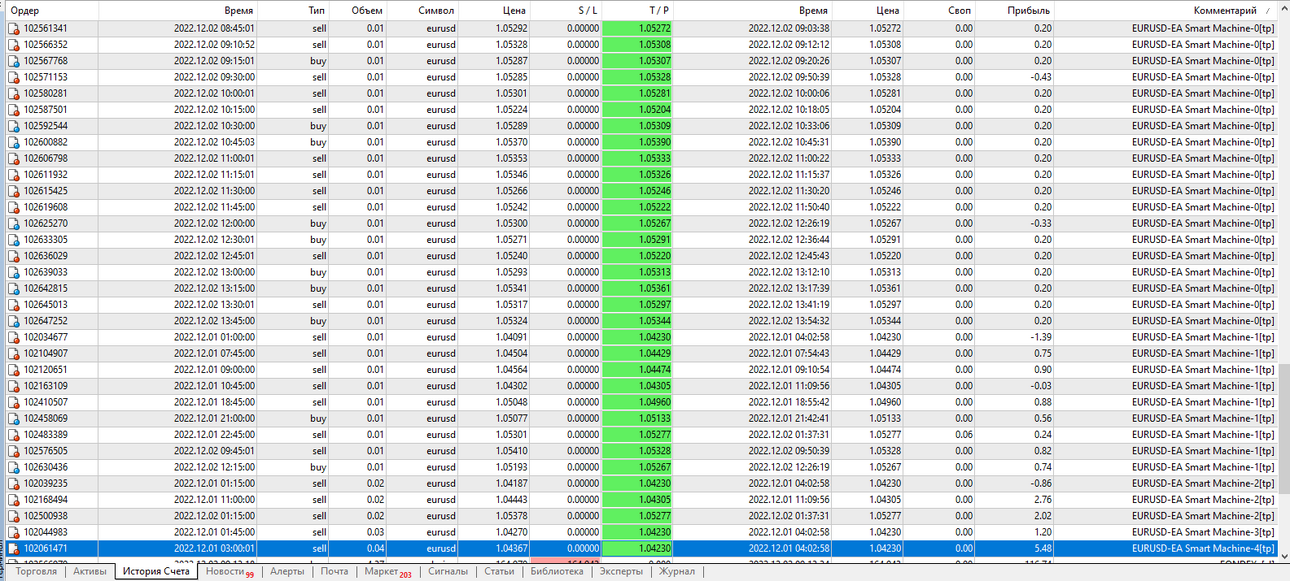
Task: Open the Журнал tab
Action: (677, 572)
